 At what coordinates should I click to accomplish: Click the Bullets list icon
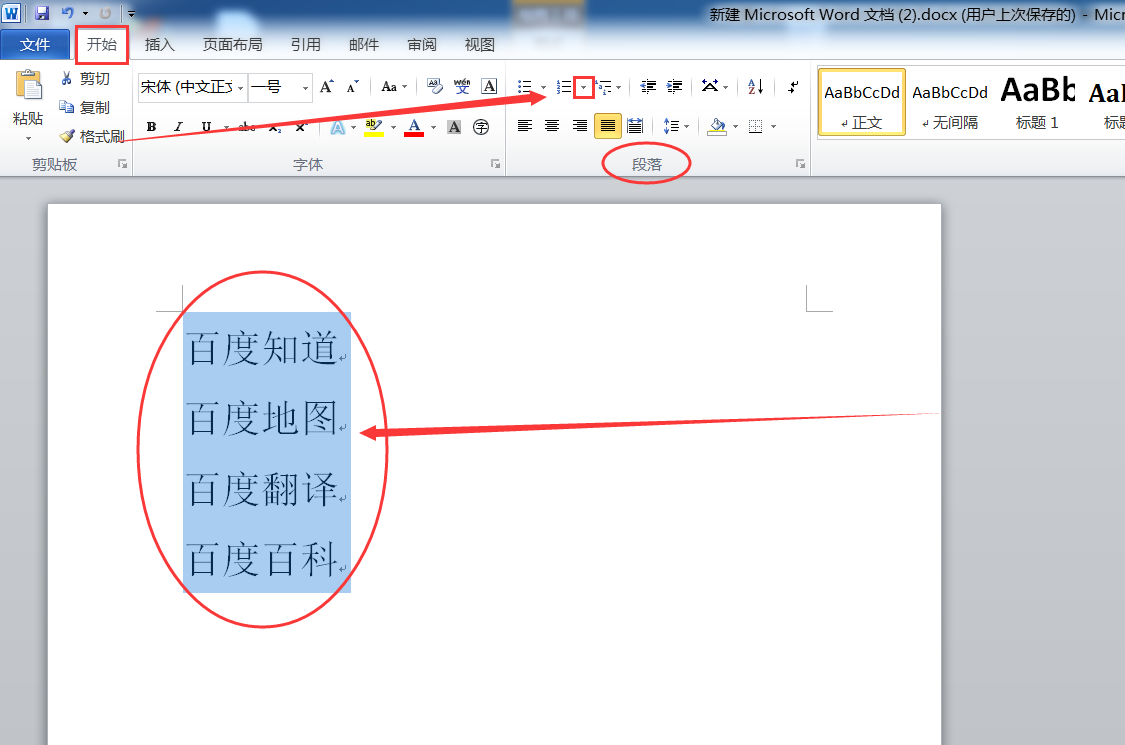click(524, 87)
